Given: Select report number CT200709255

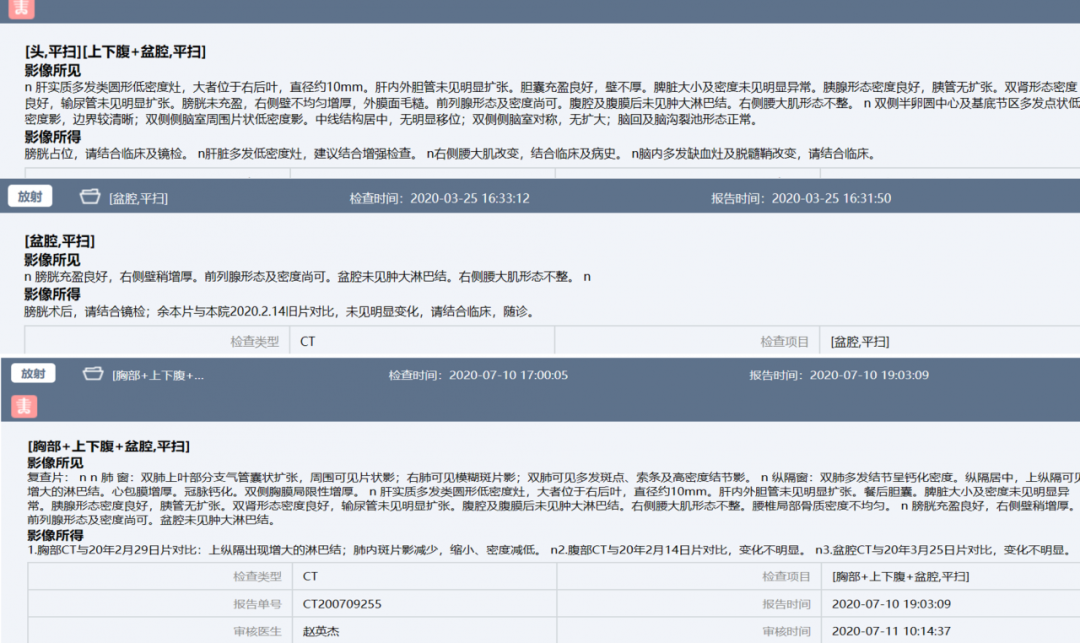Looking at the screenshot, I should [342, 604].
